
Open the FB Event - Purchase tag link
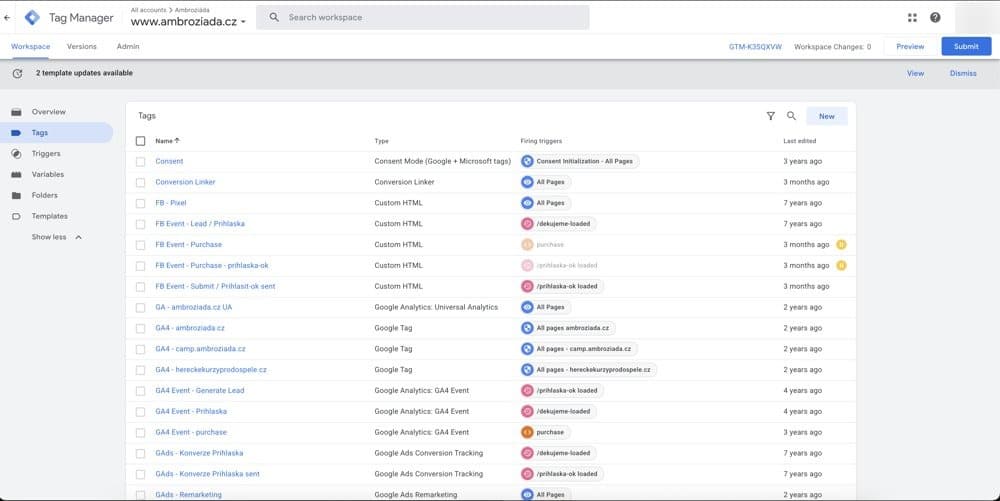tap(189, 245)
